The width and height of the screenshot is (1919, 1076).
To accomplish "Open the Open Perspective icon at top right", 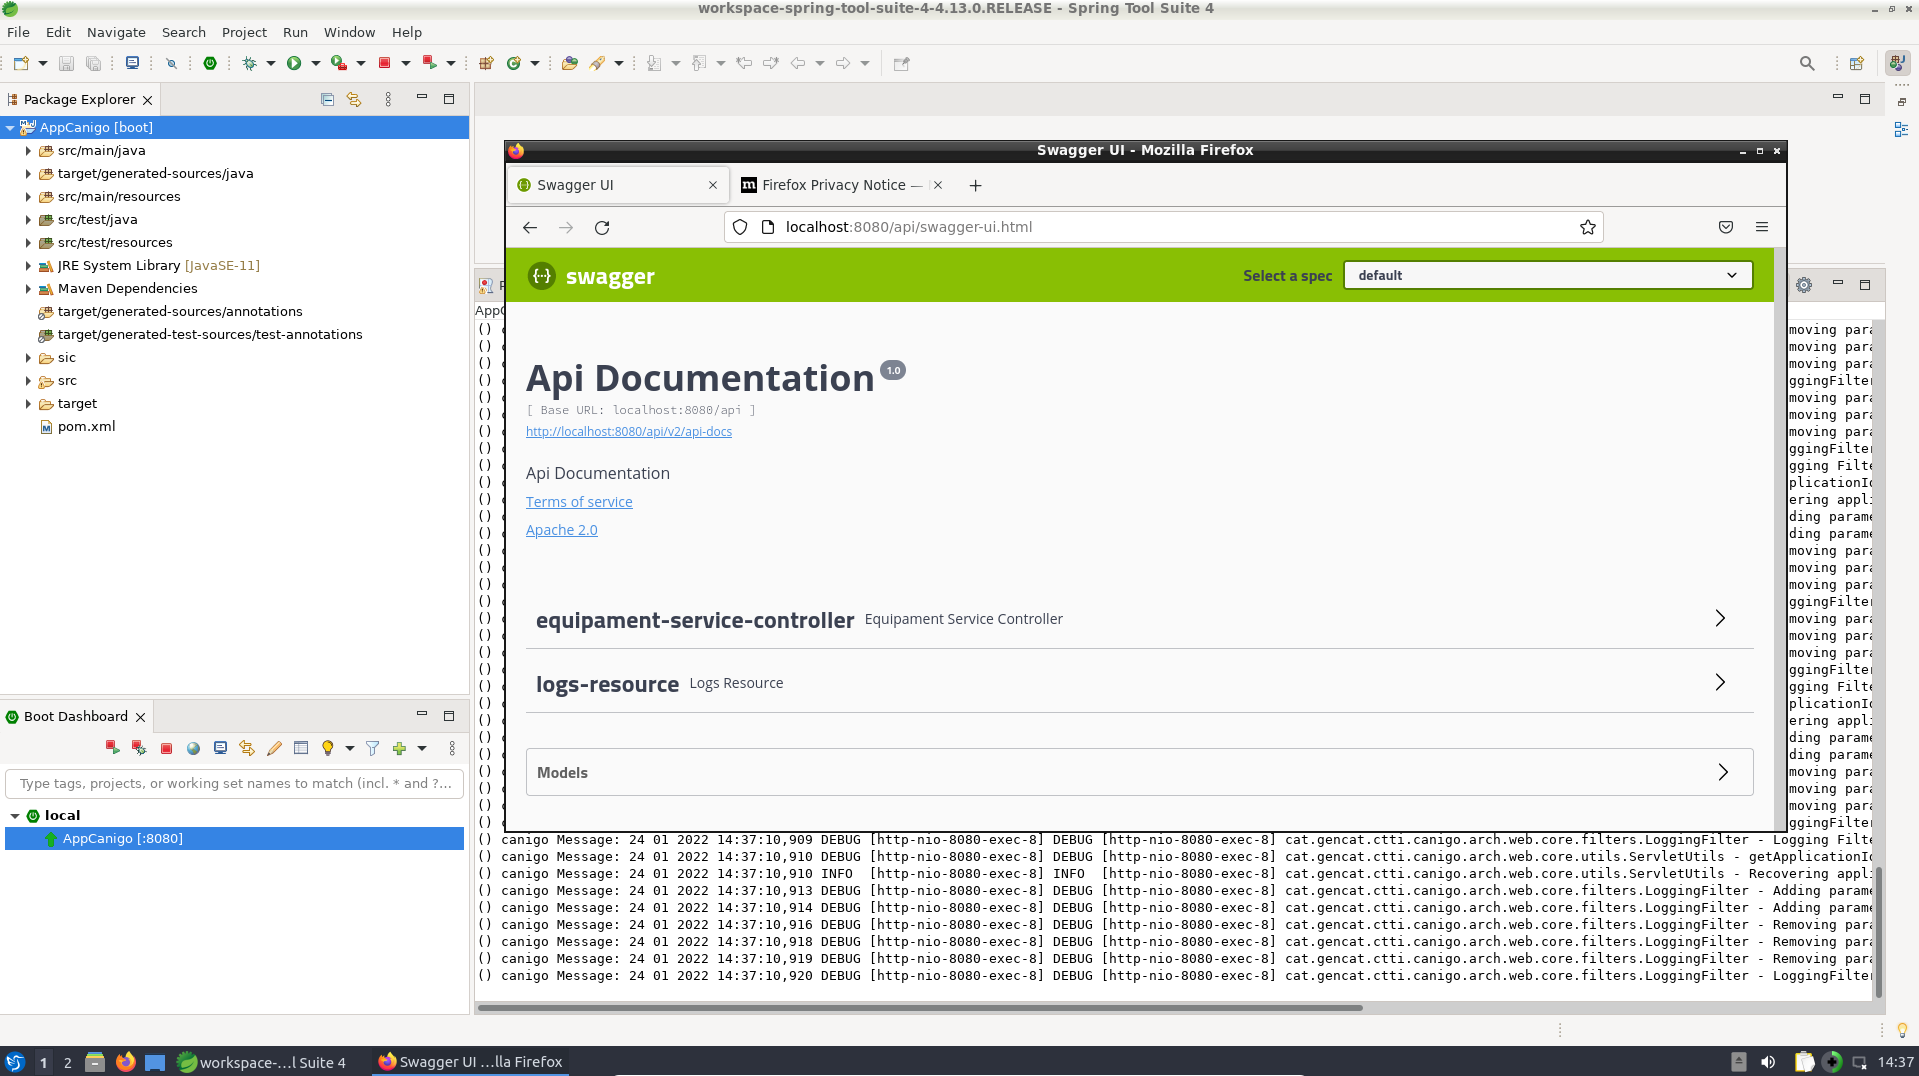I will (1857, 63).
